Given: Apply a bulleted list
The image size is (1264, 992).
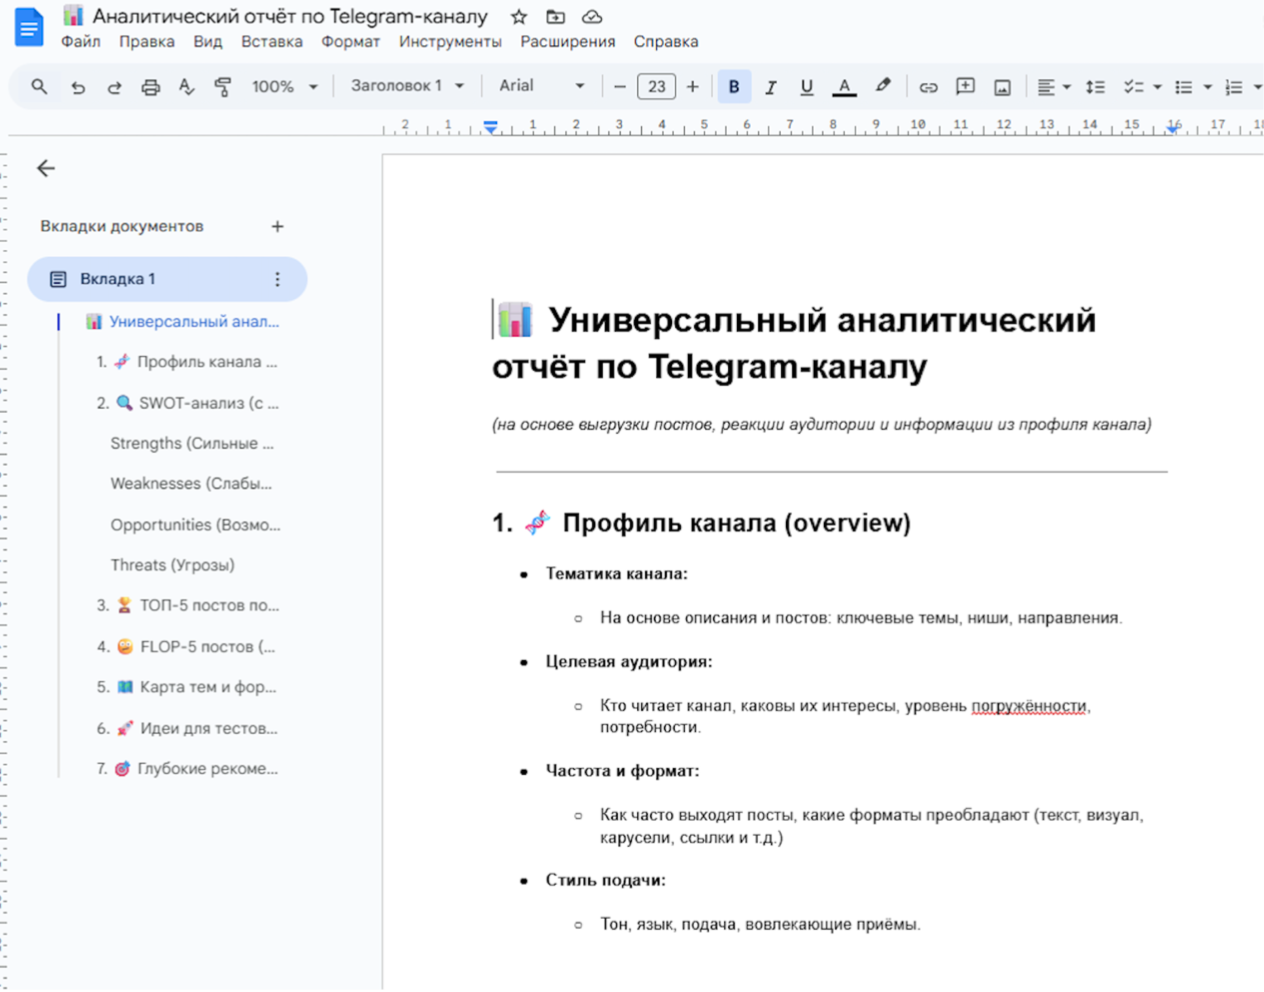Looking at the screenshot, I should (1184, 87).
